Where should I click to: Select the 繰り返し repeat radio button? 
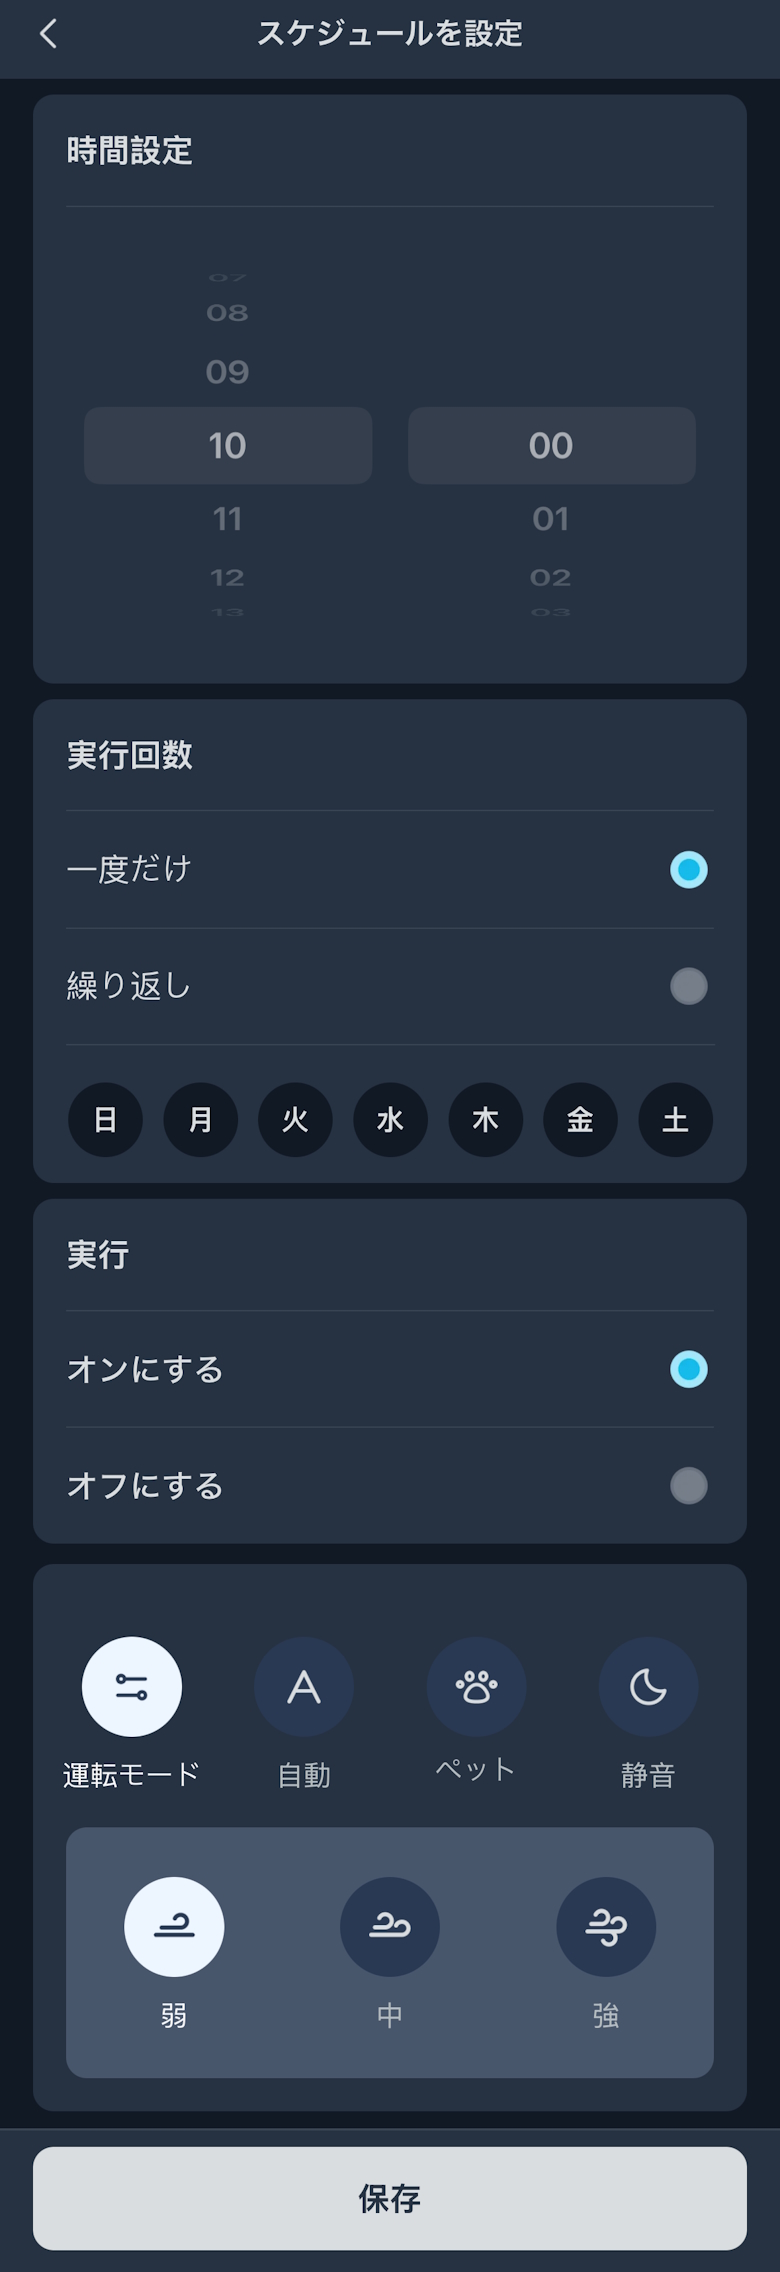(688, 986)
